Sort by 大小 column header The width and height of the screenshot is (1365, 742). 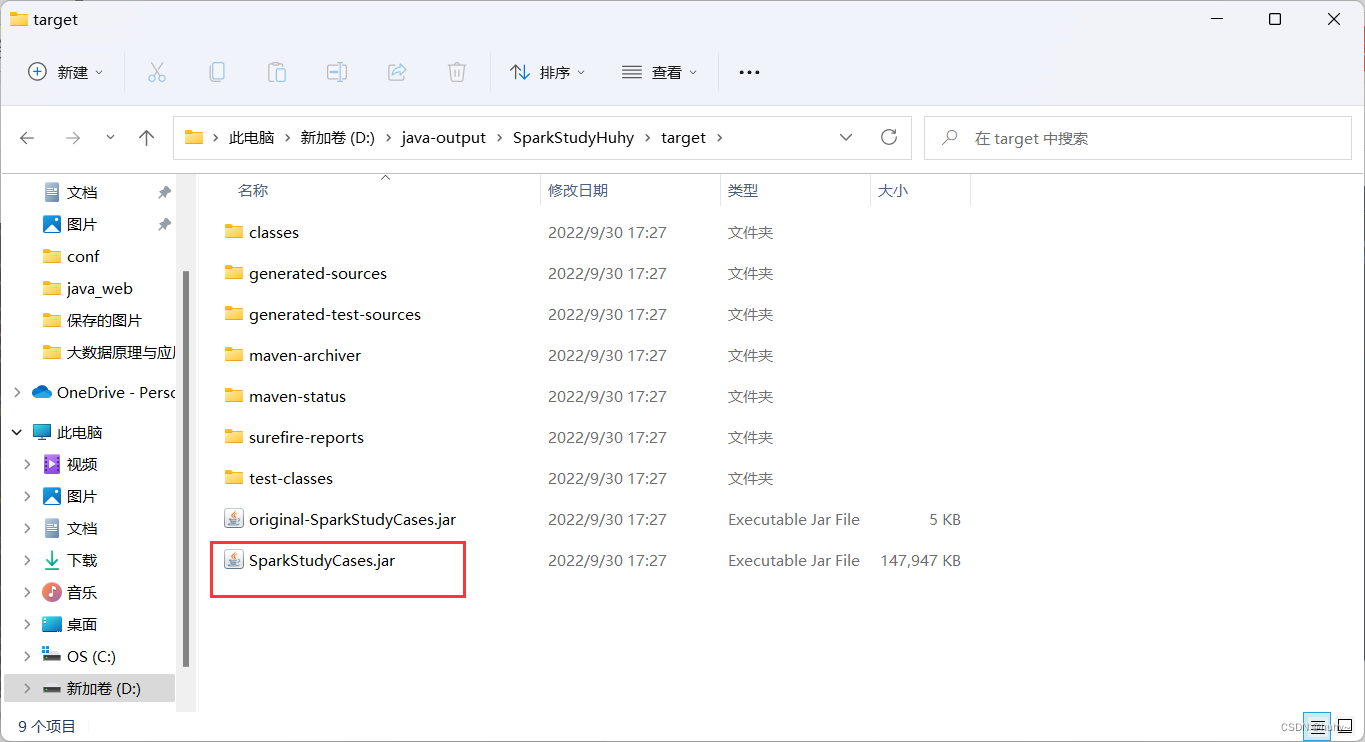tap(893, 190)
